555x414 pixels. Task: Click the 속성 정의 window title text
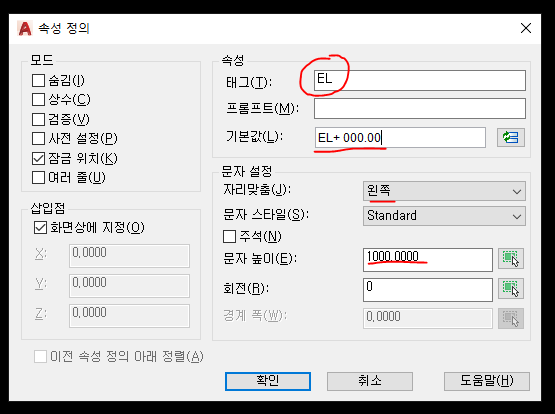64,28
